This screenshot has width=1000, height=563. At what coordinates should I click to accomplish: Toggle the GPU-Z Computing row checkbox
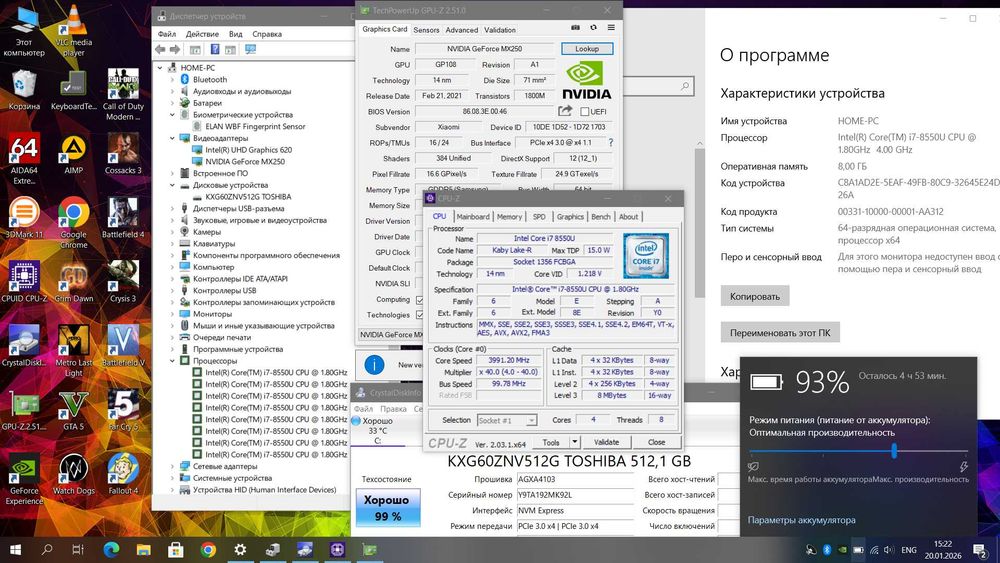(x=420, y=300)
